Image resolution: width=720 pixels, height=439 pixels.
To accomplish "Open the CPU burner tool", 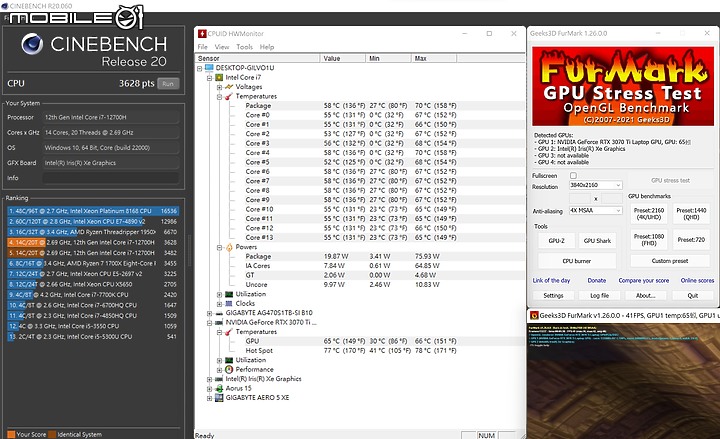I will pyautogui.click(x=577, y=261).
